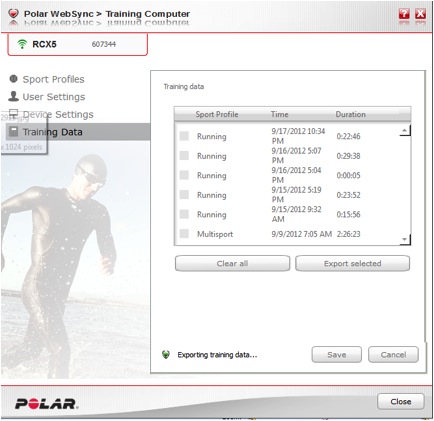This screenshot has height=421, width=434.
Task: Click the Training Data sidebar icon
Action: (13, 131)
